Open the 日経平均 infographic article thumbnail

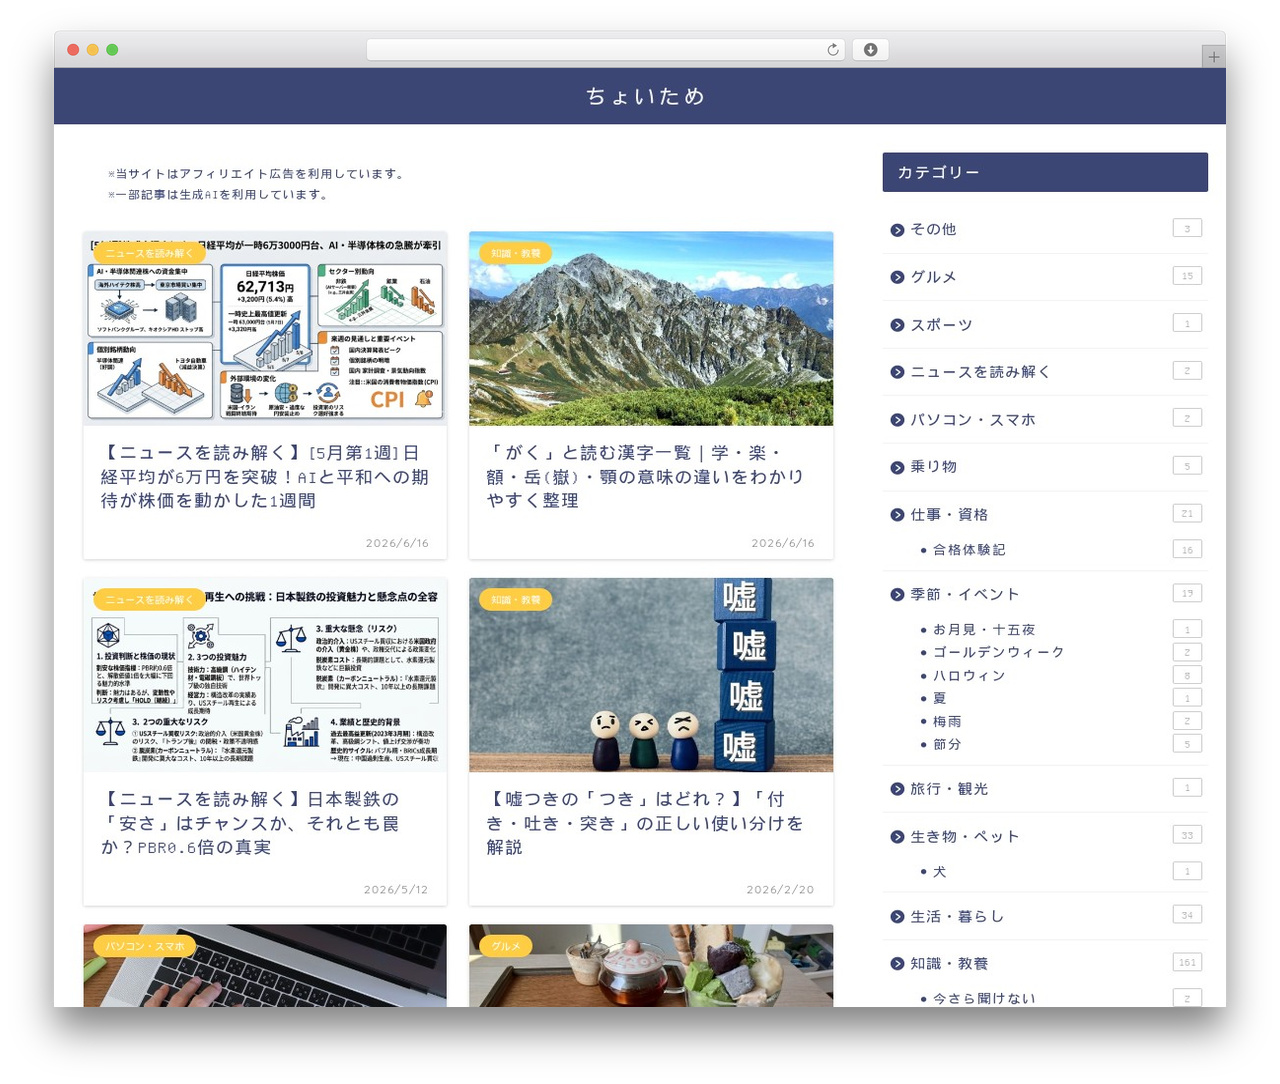265,329
